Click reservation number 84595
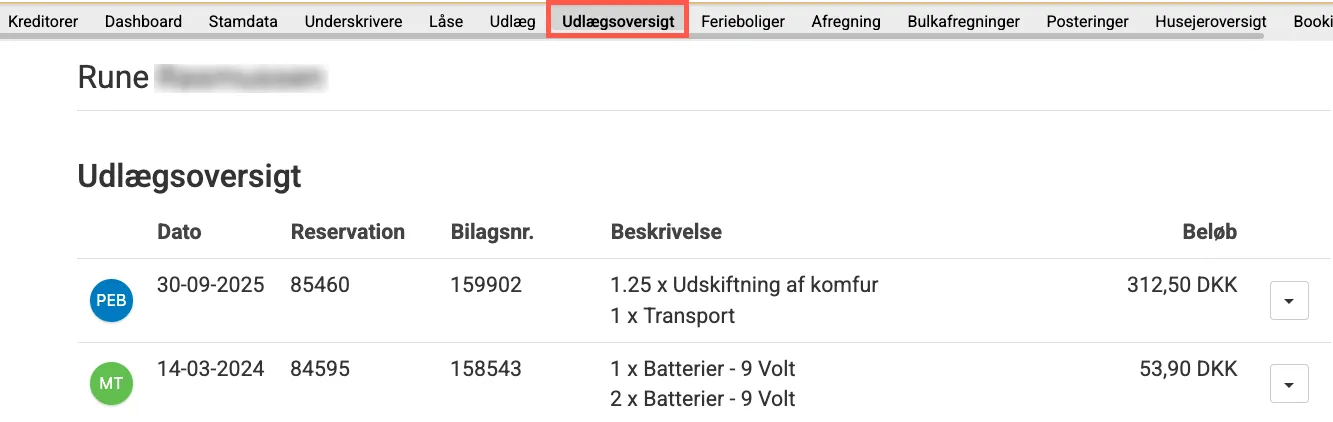The image size is (1333, 422). coord(320,369)
